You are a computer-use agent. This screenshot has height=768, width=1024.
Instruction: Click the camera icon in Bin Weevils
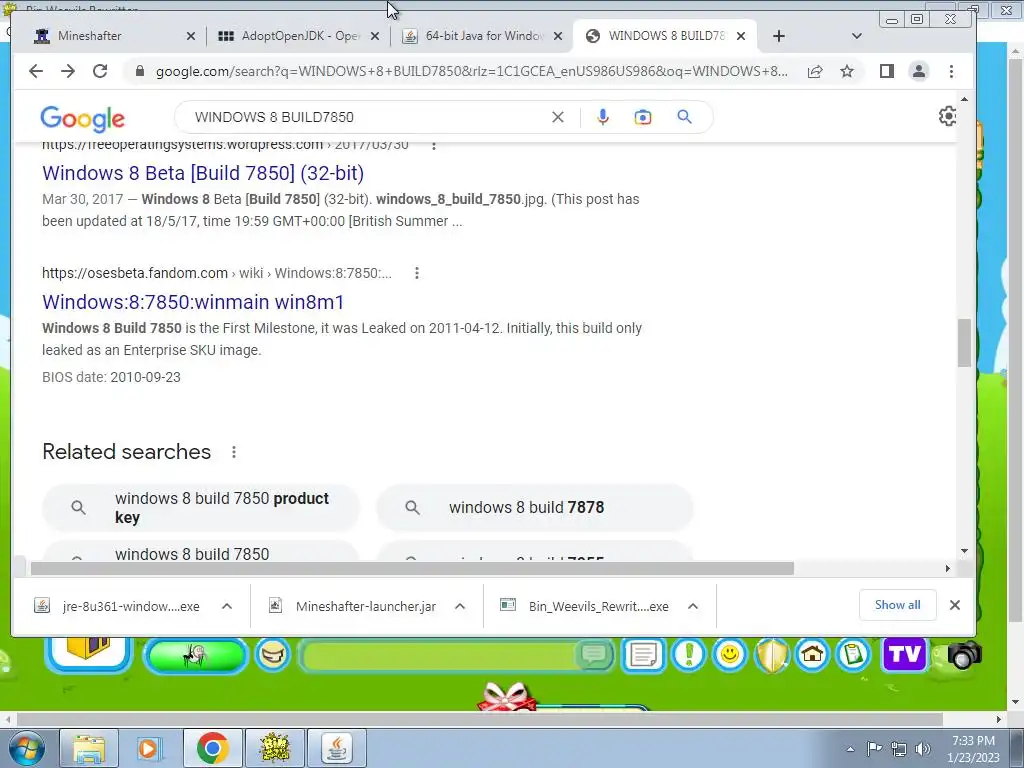coord(964,655)
